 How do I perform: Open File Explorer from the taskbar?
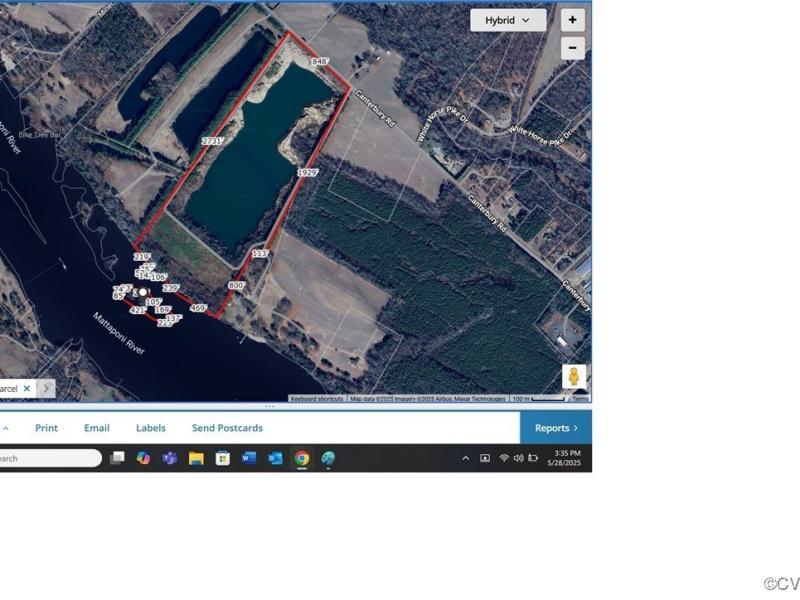[196, 458]
